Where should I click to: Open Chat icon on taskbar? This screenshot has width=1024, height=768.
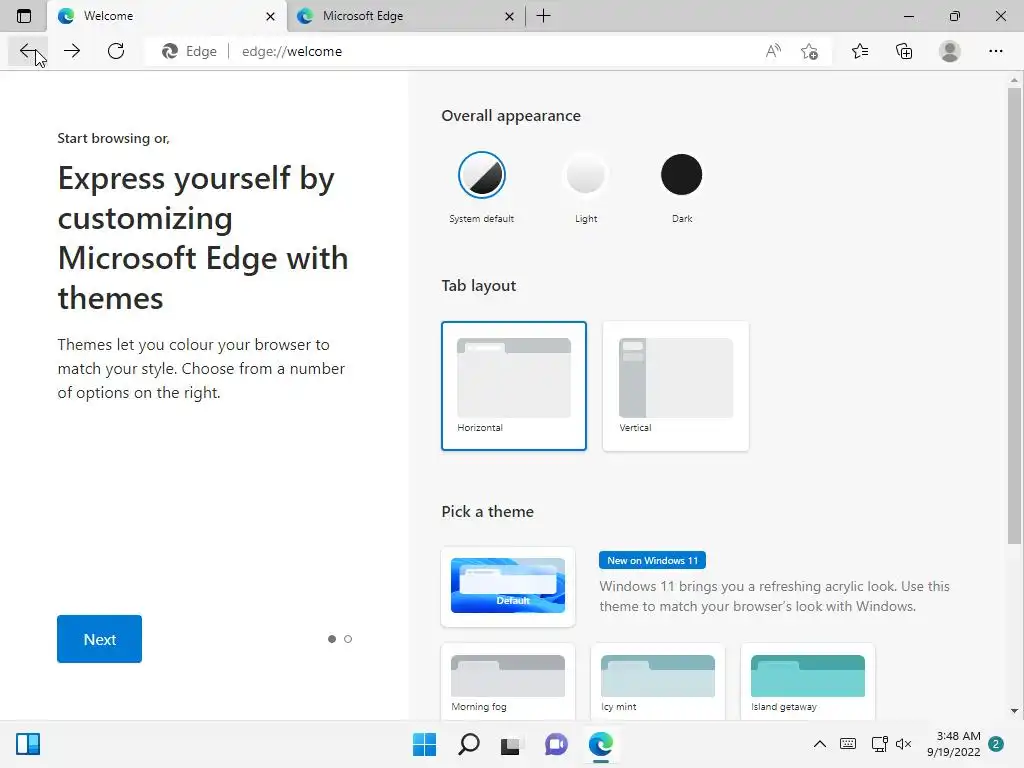556,744
